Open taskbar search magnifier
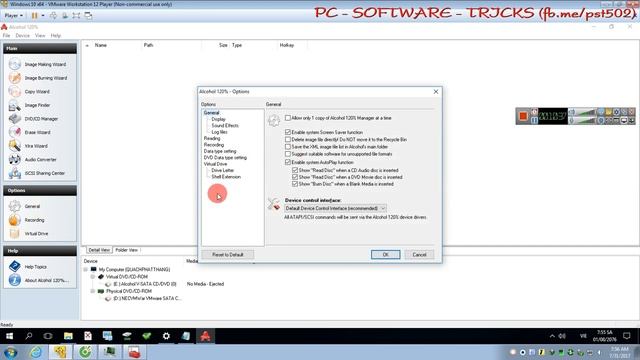640x360 pixels. (29, 336)
